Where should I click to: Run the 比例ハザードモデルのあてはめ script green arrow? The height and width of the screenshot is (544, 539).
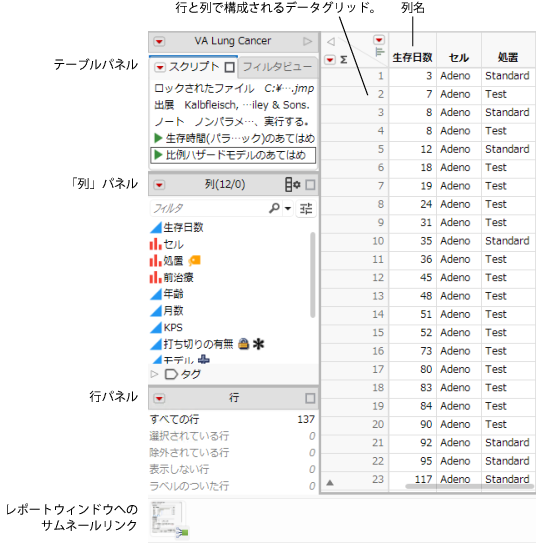(158, 155)
